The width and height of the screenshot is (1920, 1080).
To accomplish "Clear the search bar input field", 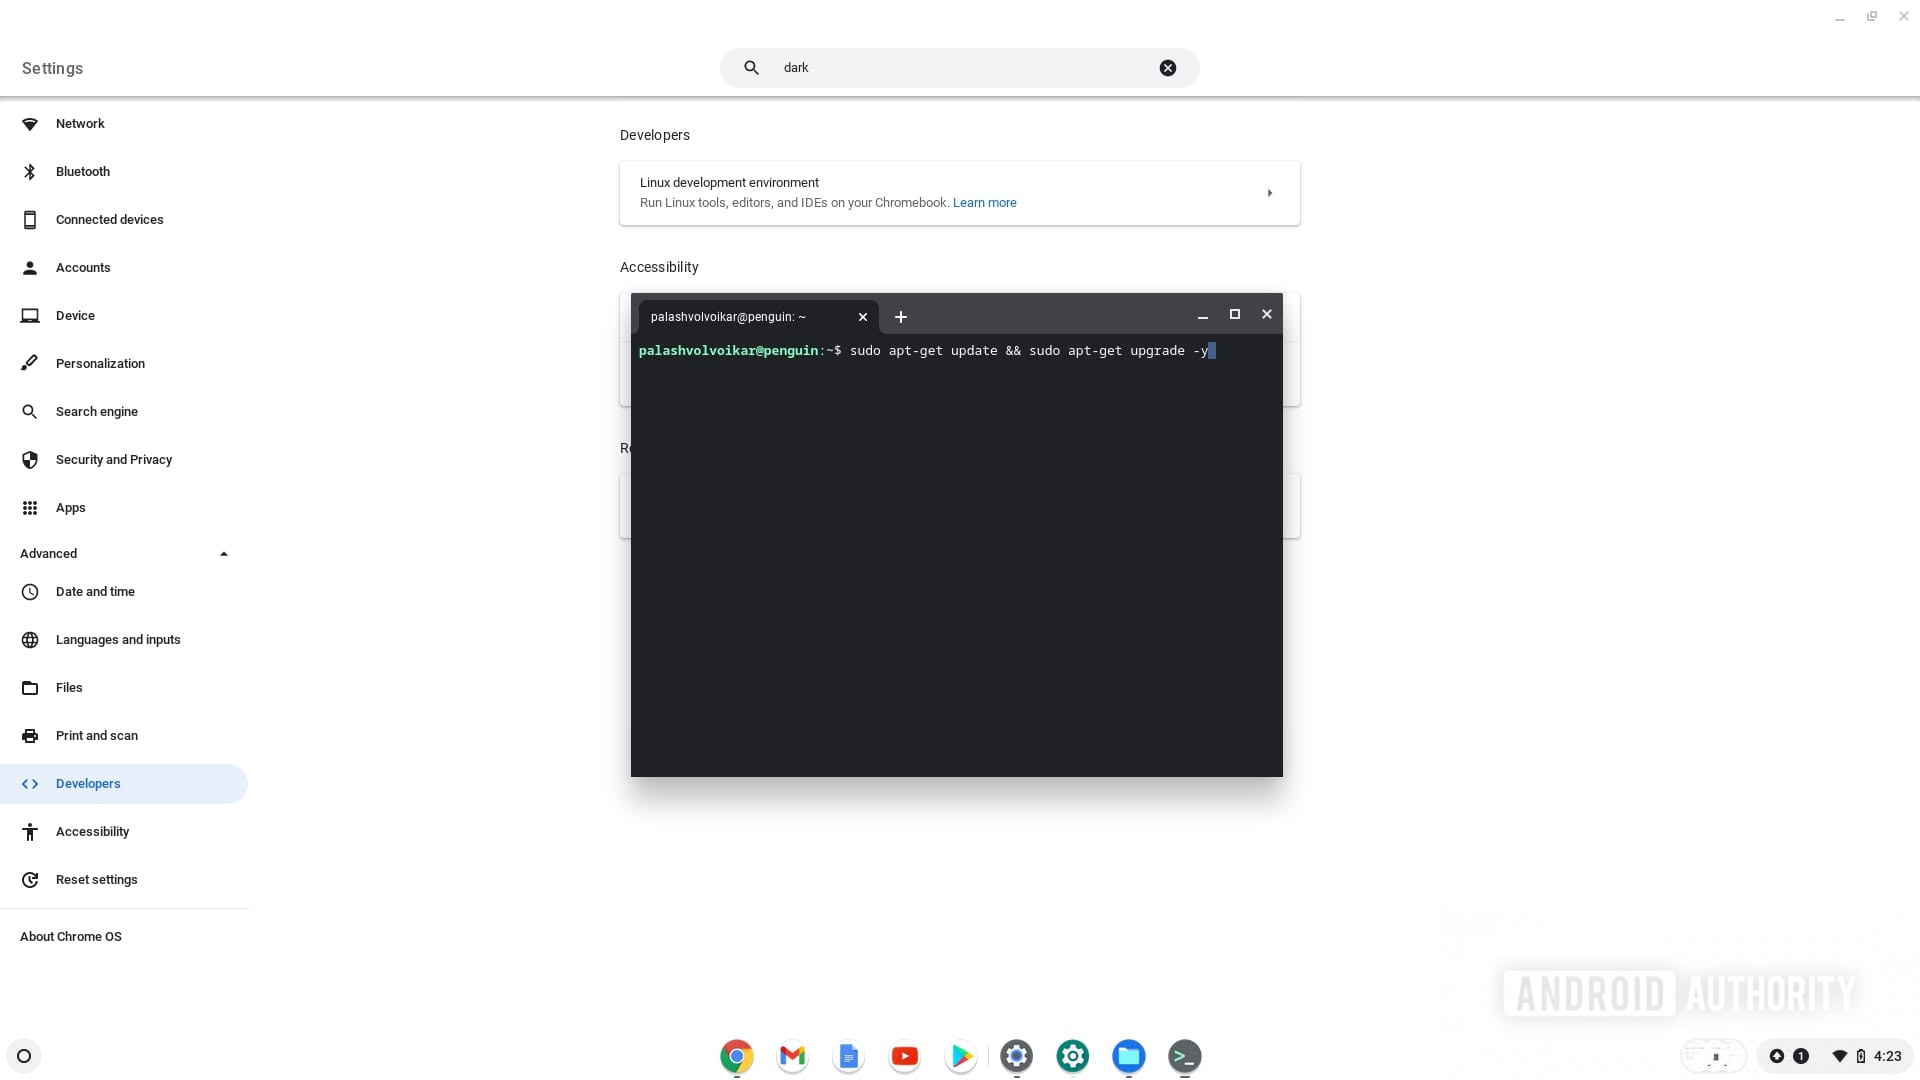I will point(1167,67).
